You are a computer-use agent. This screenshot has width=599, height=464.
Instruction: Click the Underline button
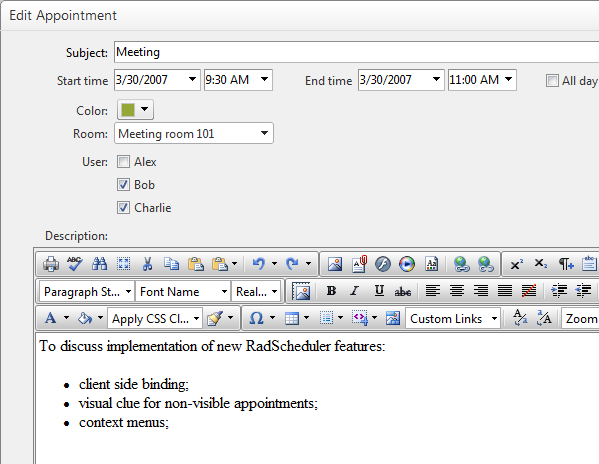379,291
